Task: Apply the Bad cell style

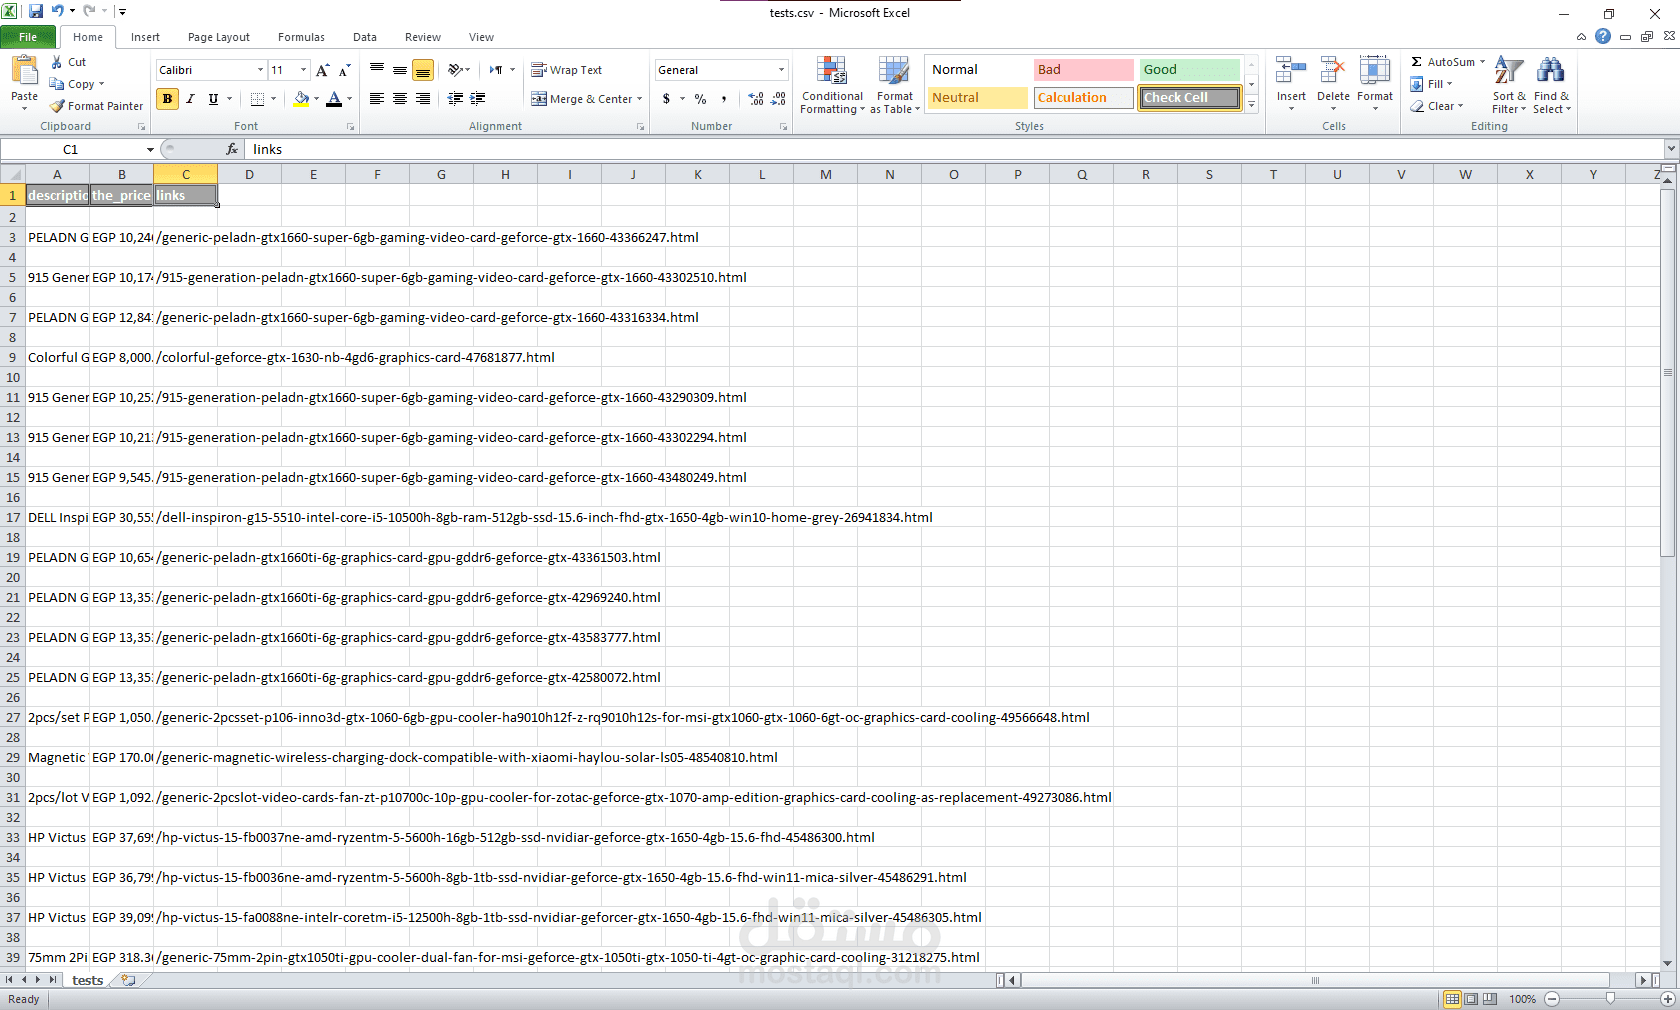Action: (x=1084, y=70)
